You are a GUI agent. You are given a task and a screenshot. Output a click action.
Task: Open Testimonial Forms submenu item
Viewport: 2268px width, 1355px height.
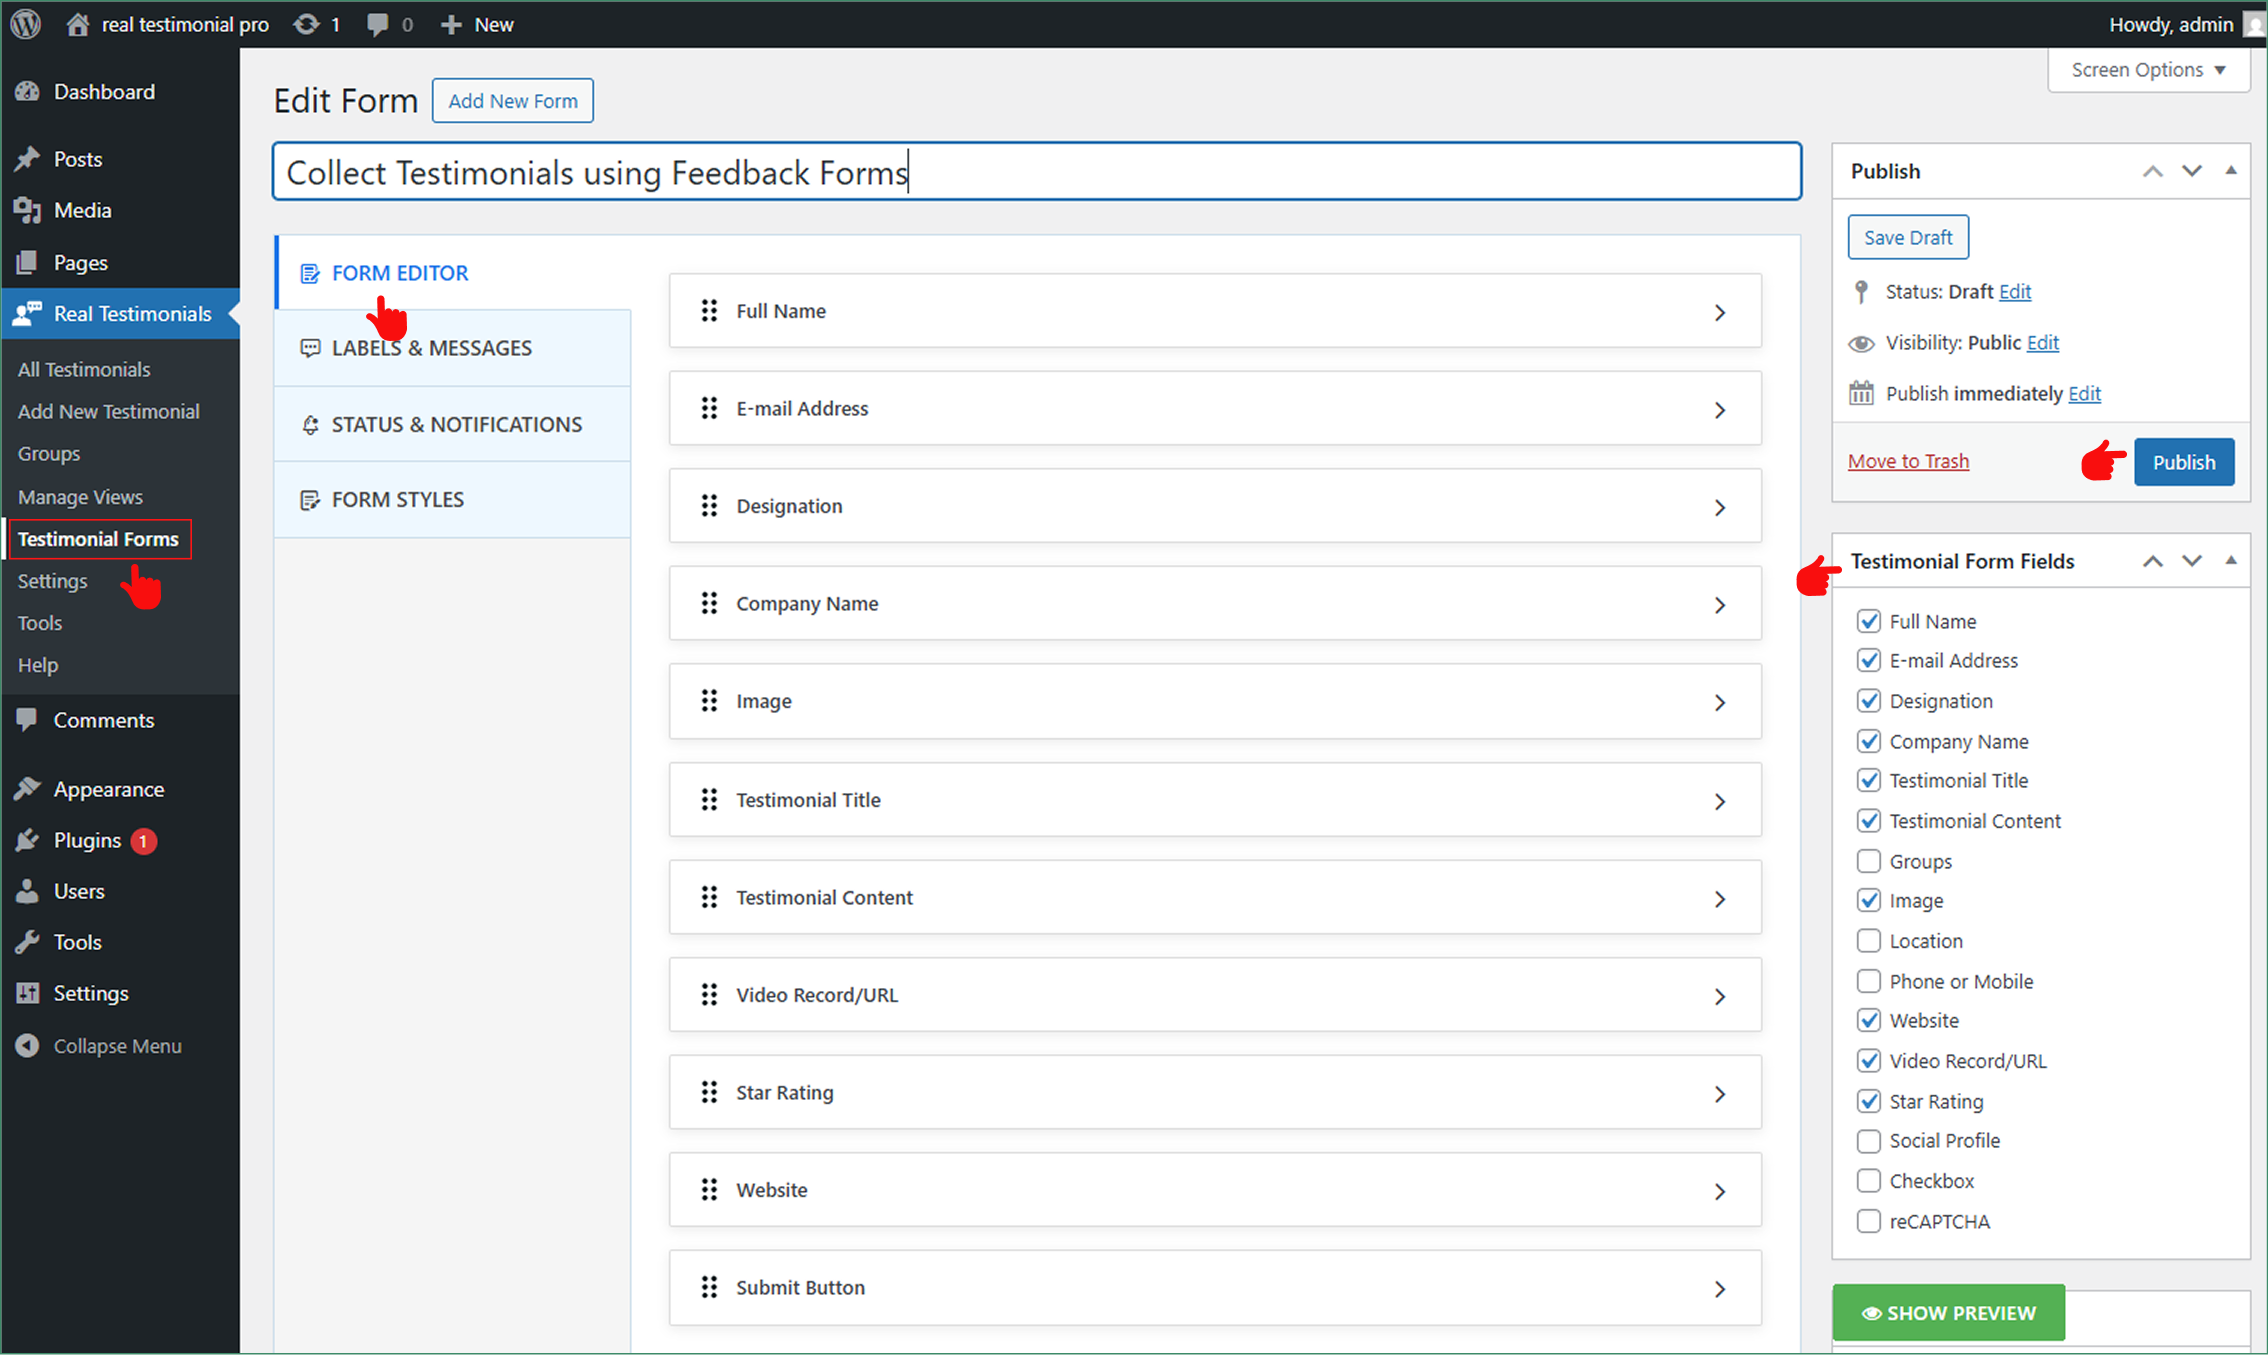click(98, 539)
